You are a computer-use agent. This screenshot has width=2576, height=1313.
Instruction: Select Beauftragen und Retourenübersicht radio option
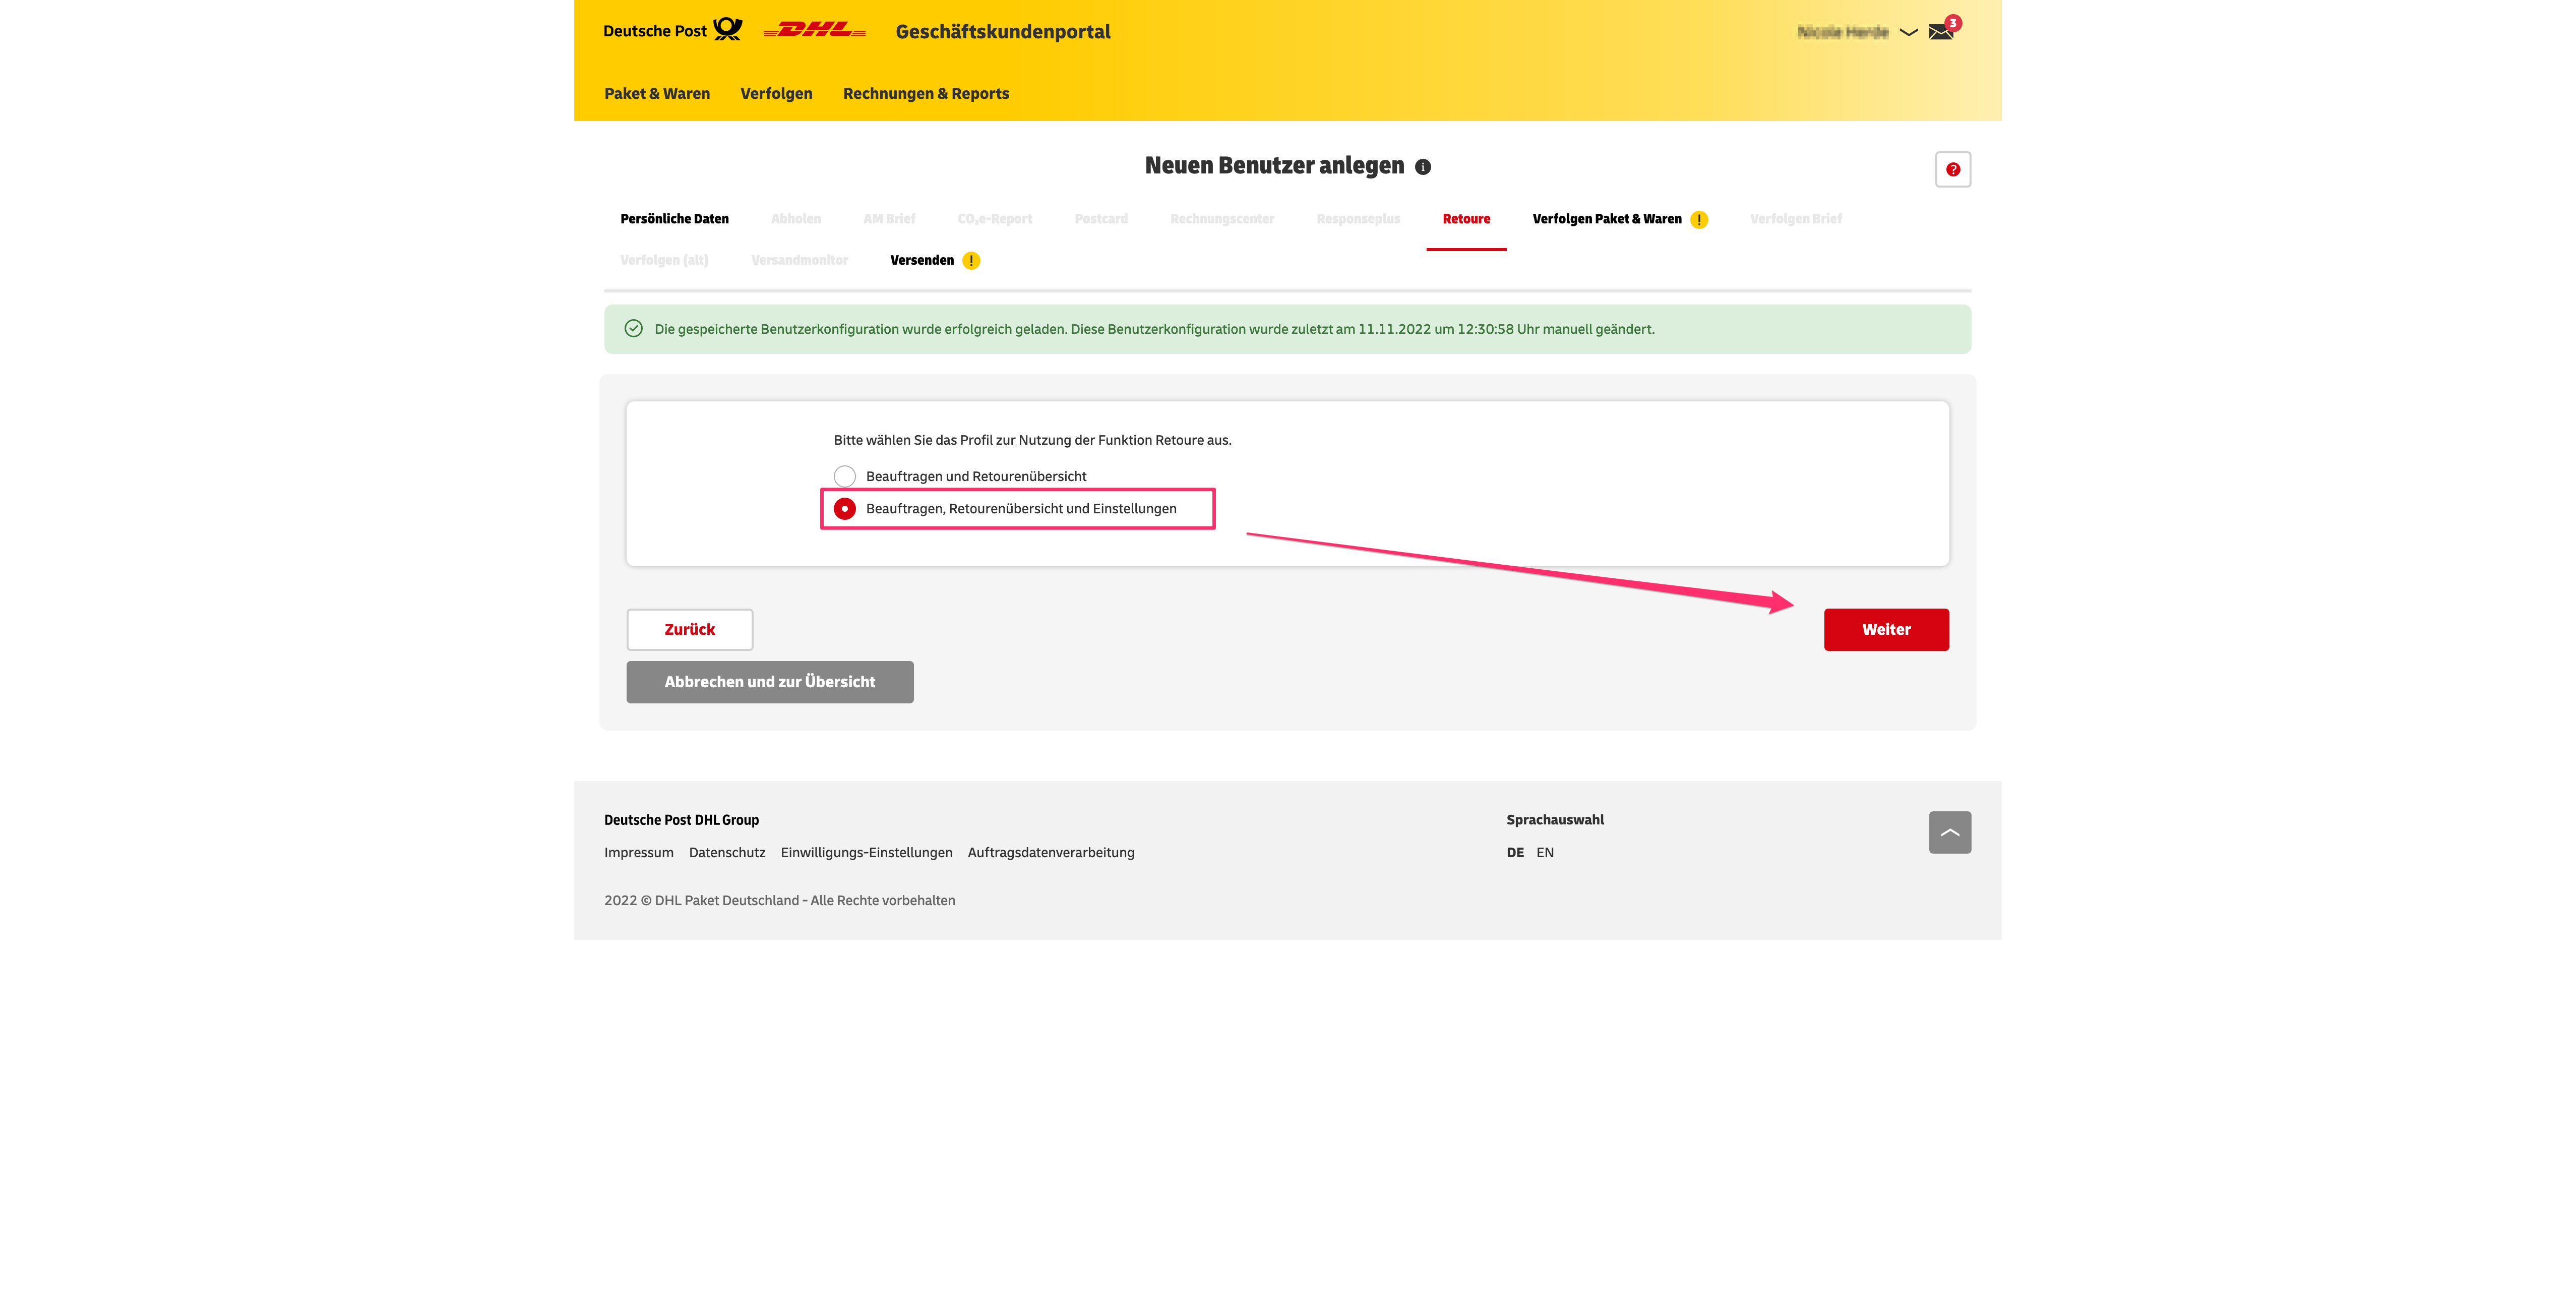pyautogui.click(x=845, y=476)
